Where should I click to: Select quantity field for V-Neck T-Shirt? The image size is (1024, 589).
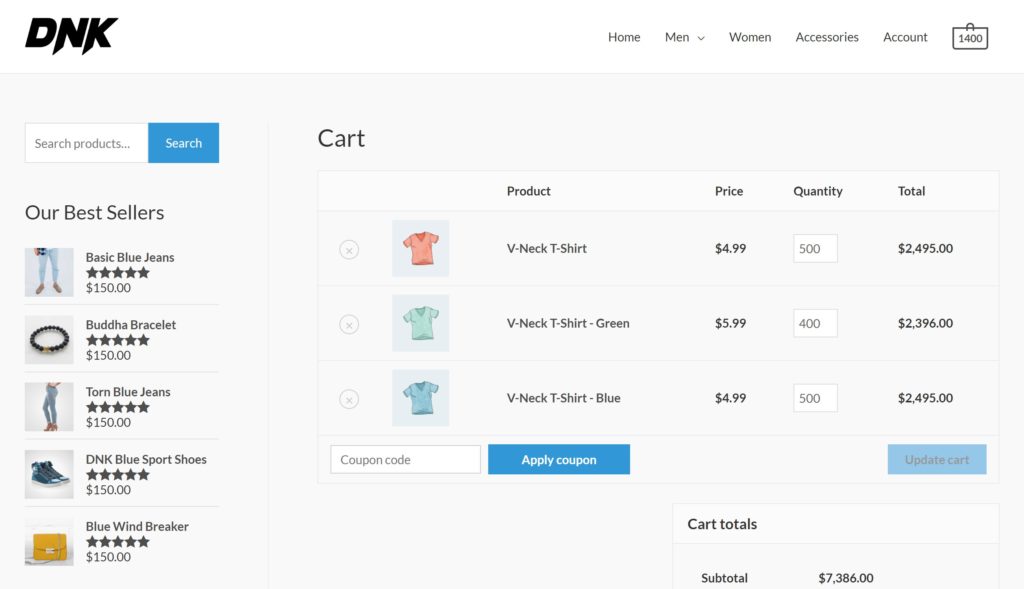click(x=815, y=249)
